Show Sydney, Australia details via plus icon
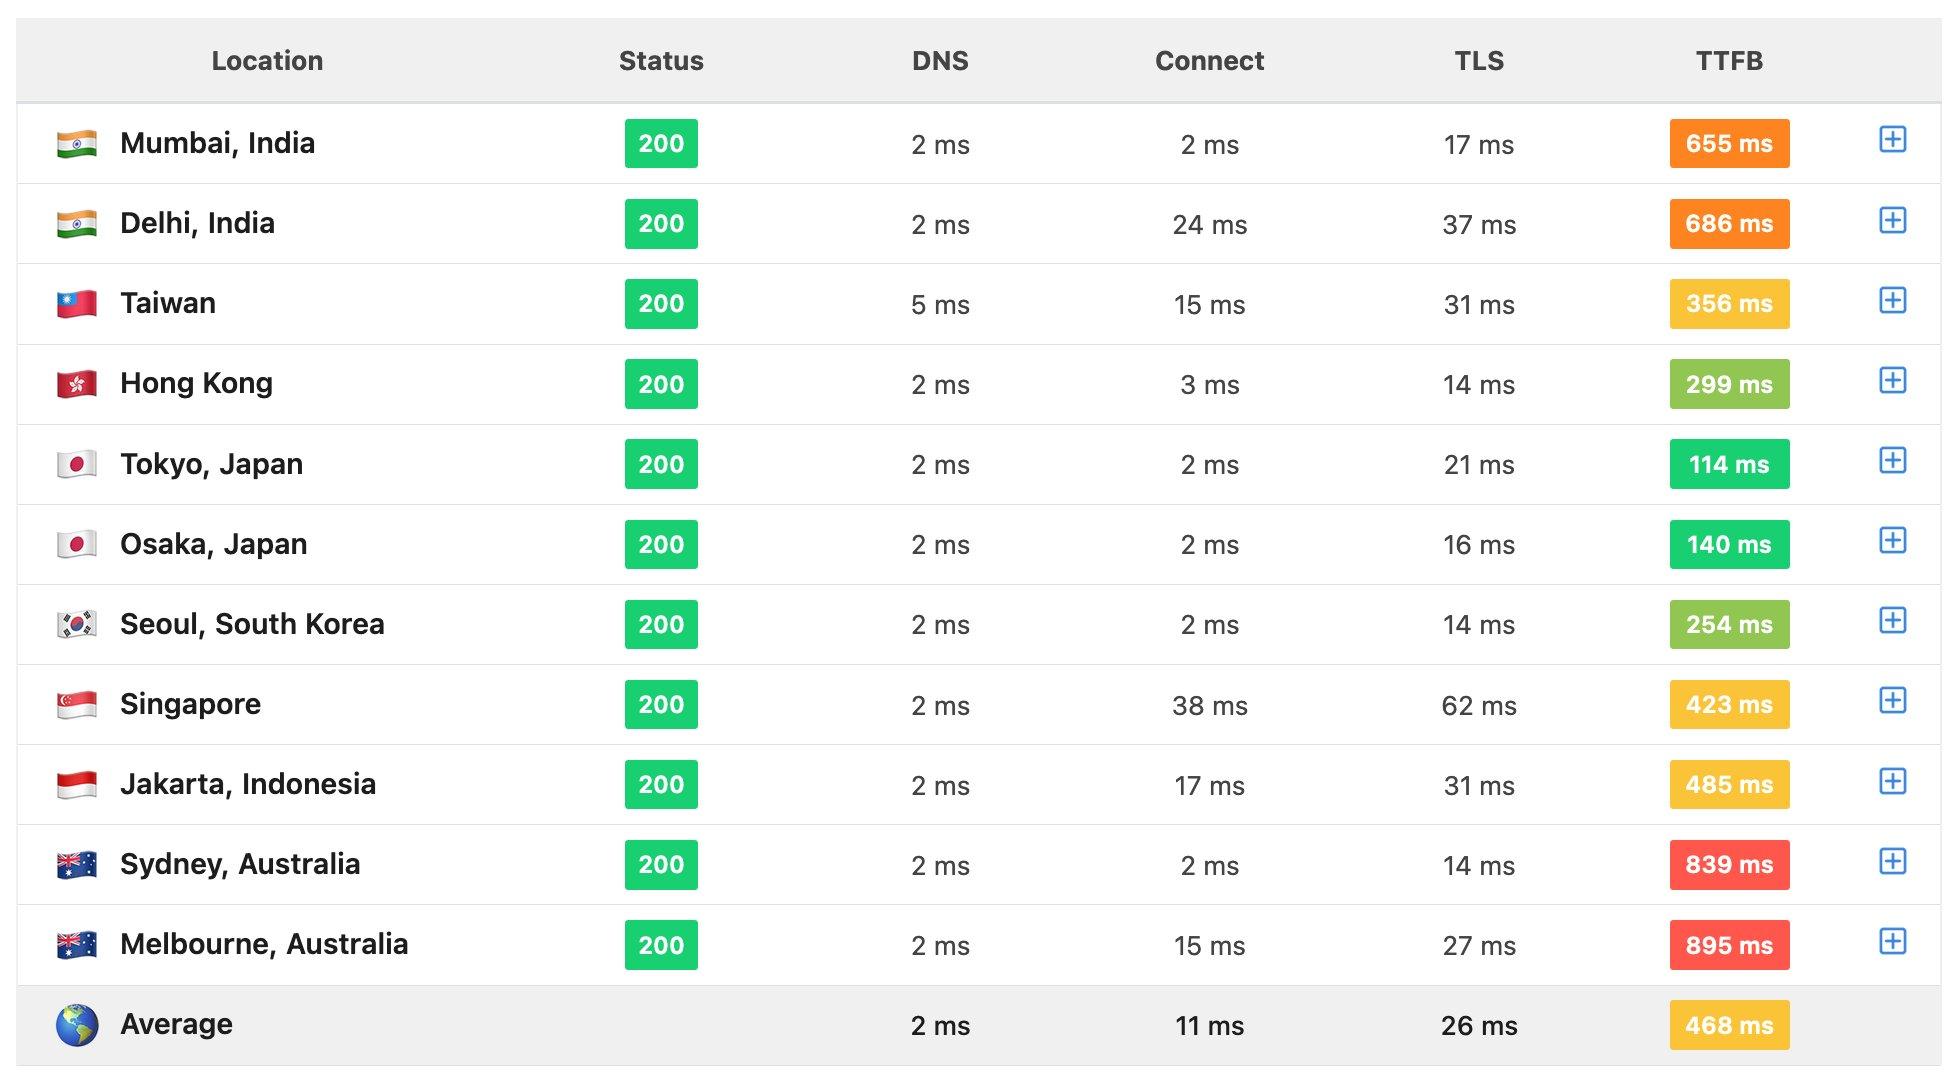Screen dimensions: 1952x1078 click(x=1892, y=861)
